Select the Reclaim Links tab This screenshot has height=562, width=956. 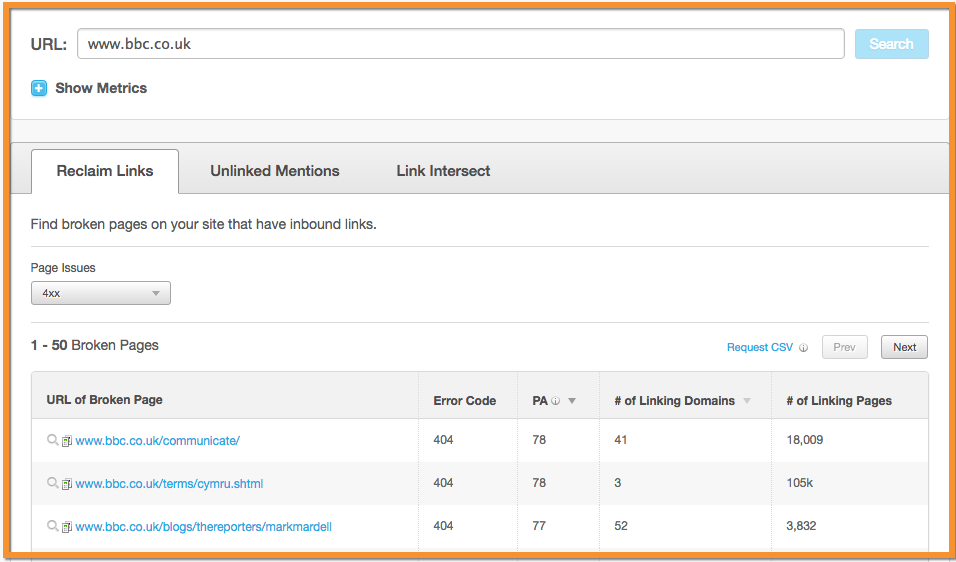[105, 171]
